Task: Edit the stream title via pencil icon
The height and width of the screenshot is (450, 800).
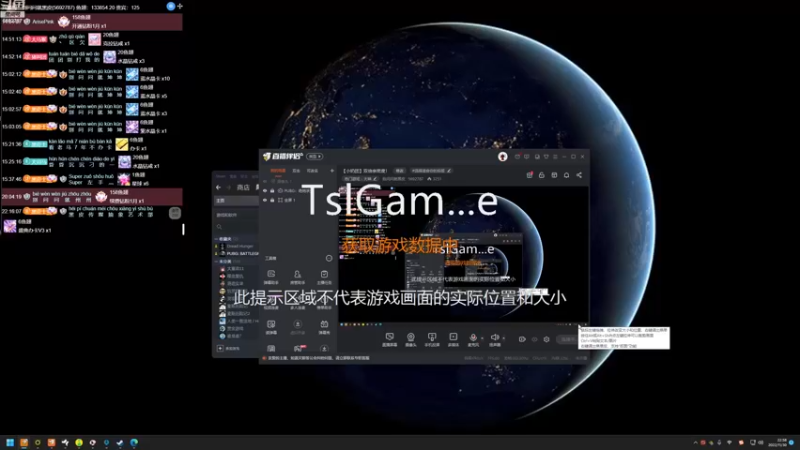Action: [449, 171]
